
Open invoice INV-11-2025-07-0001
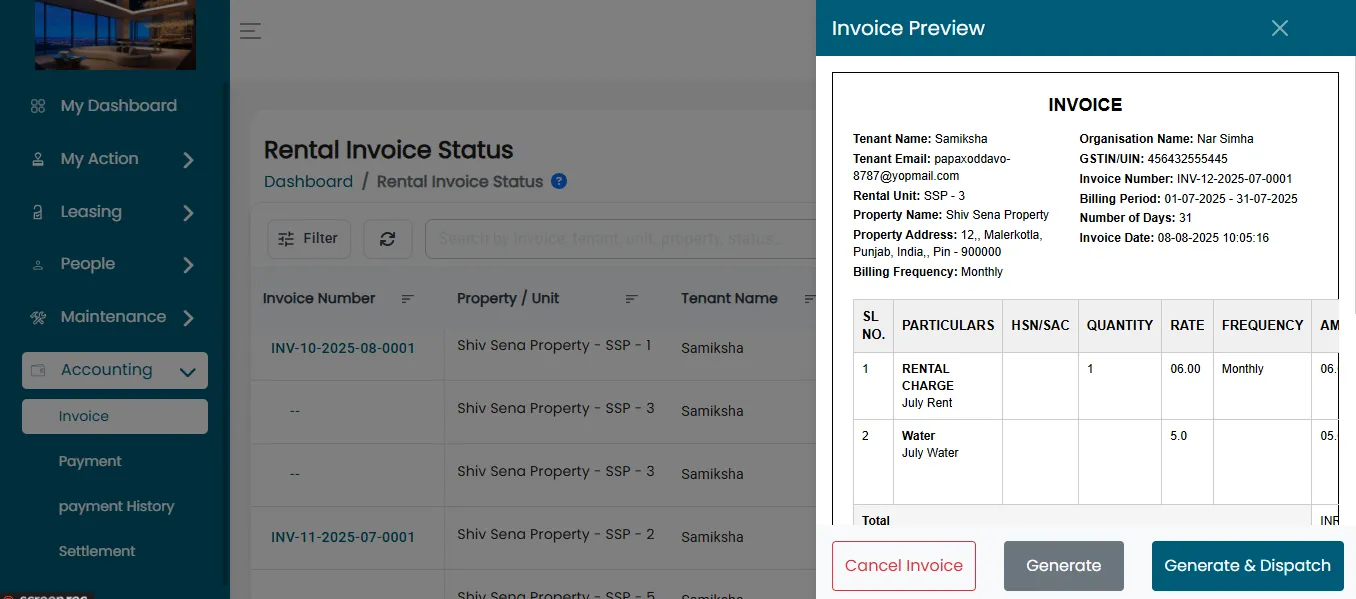343,537
